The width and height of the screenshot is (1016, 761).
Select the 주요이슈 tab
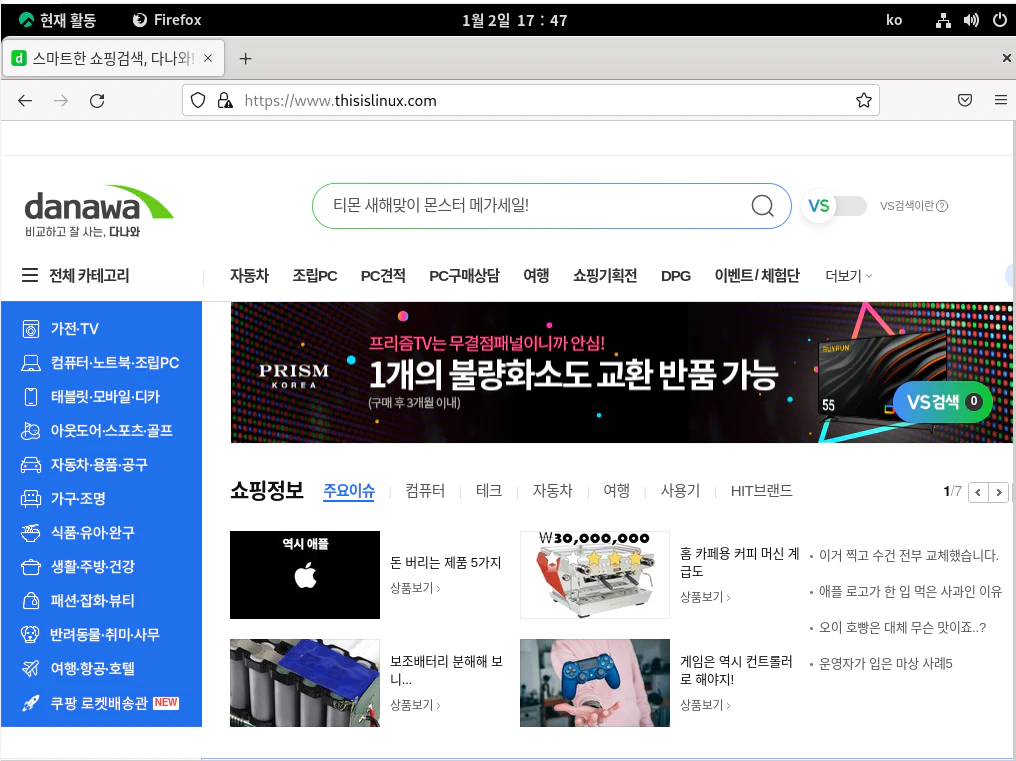[x=349, y=491]
